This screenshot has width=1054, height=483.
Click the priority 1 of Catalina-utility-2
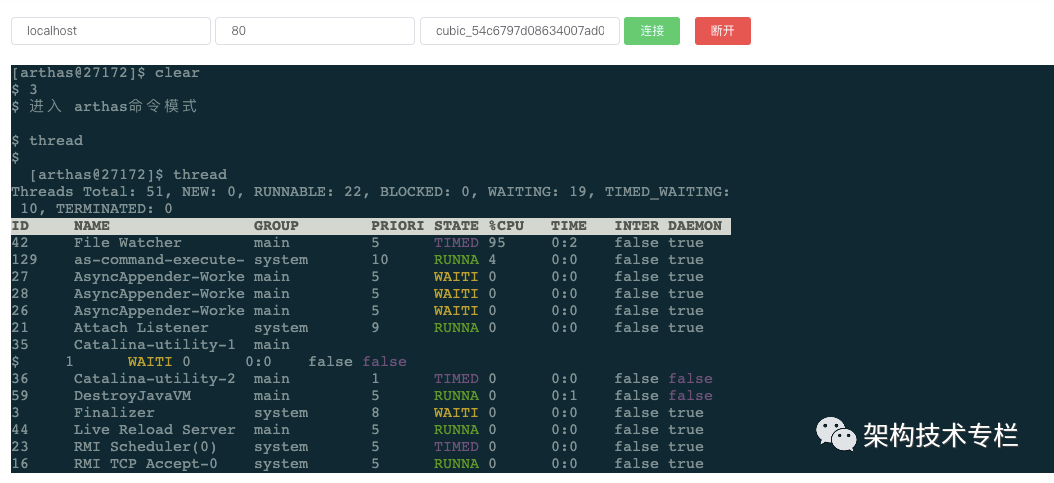[x=375, y=379]
